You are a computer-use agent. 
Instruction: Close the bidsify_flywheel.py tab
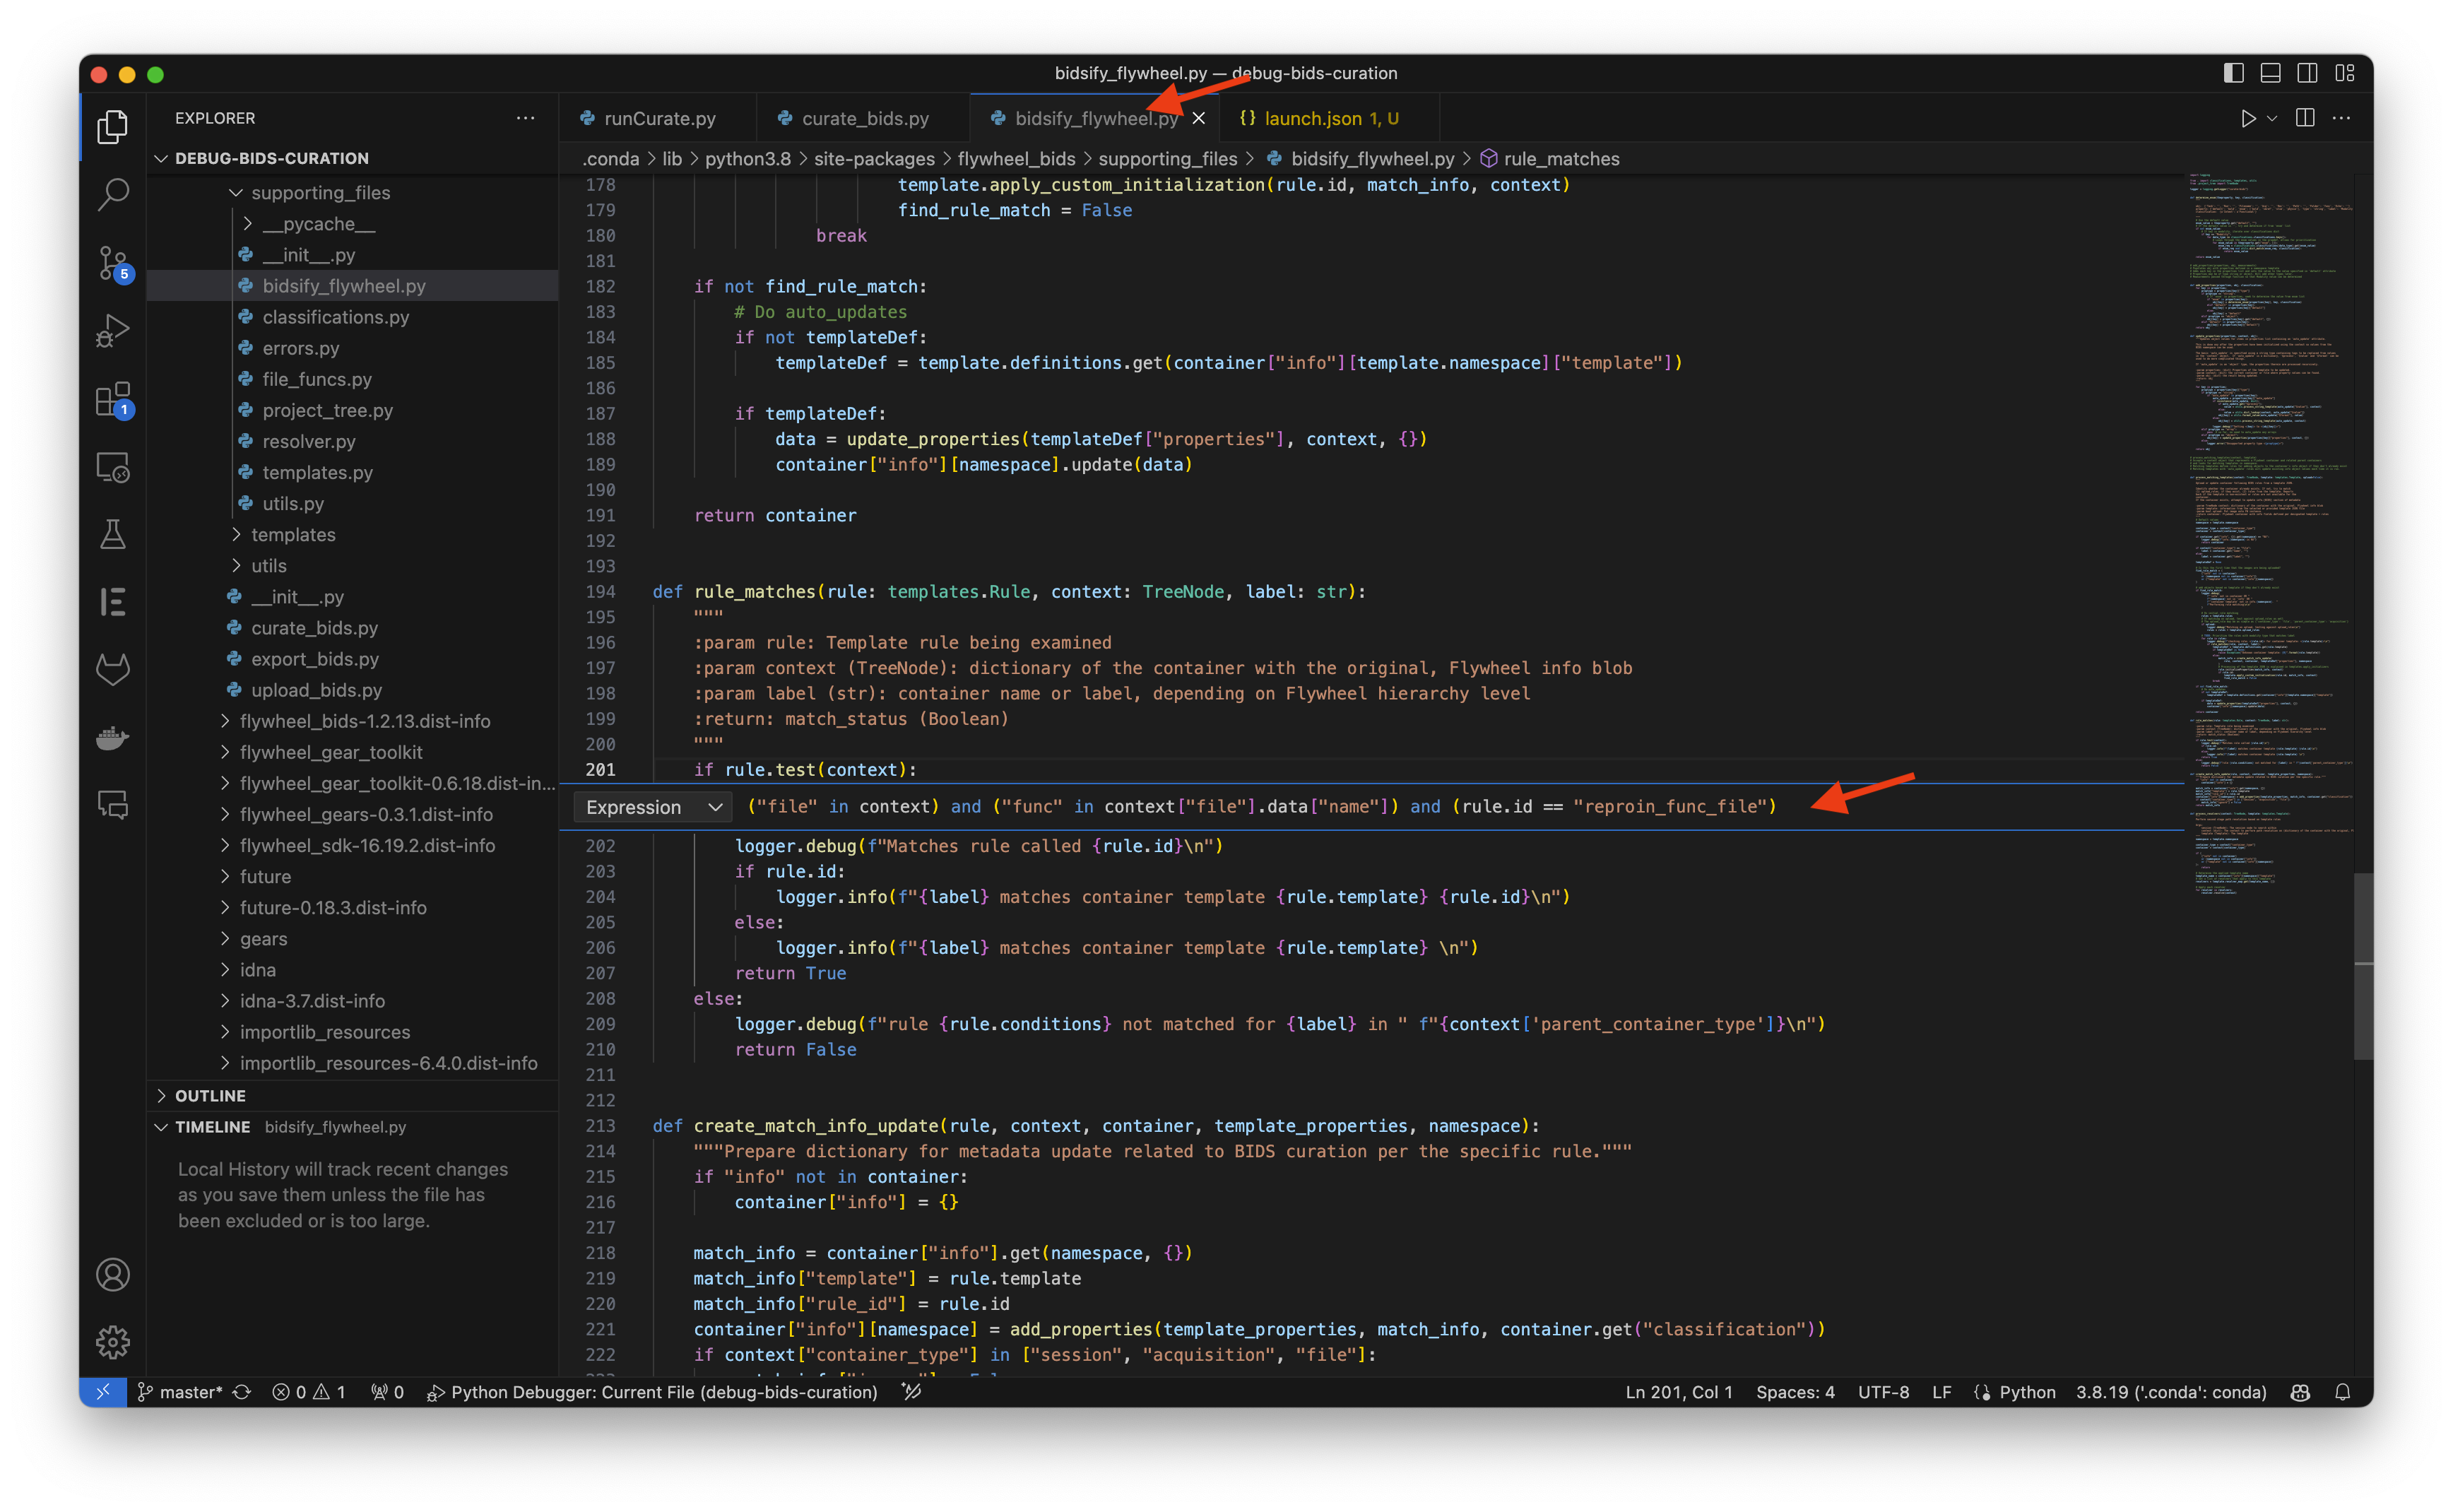click(x=1198, y=118)
